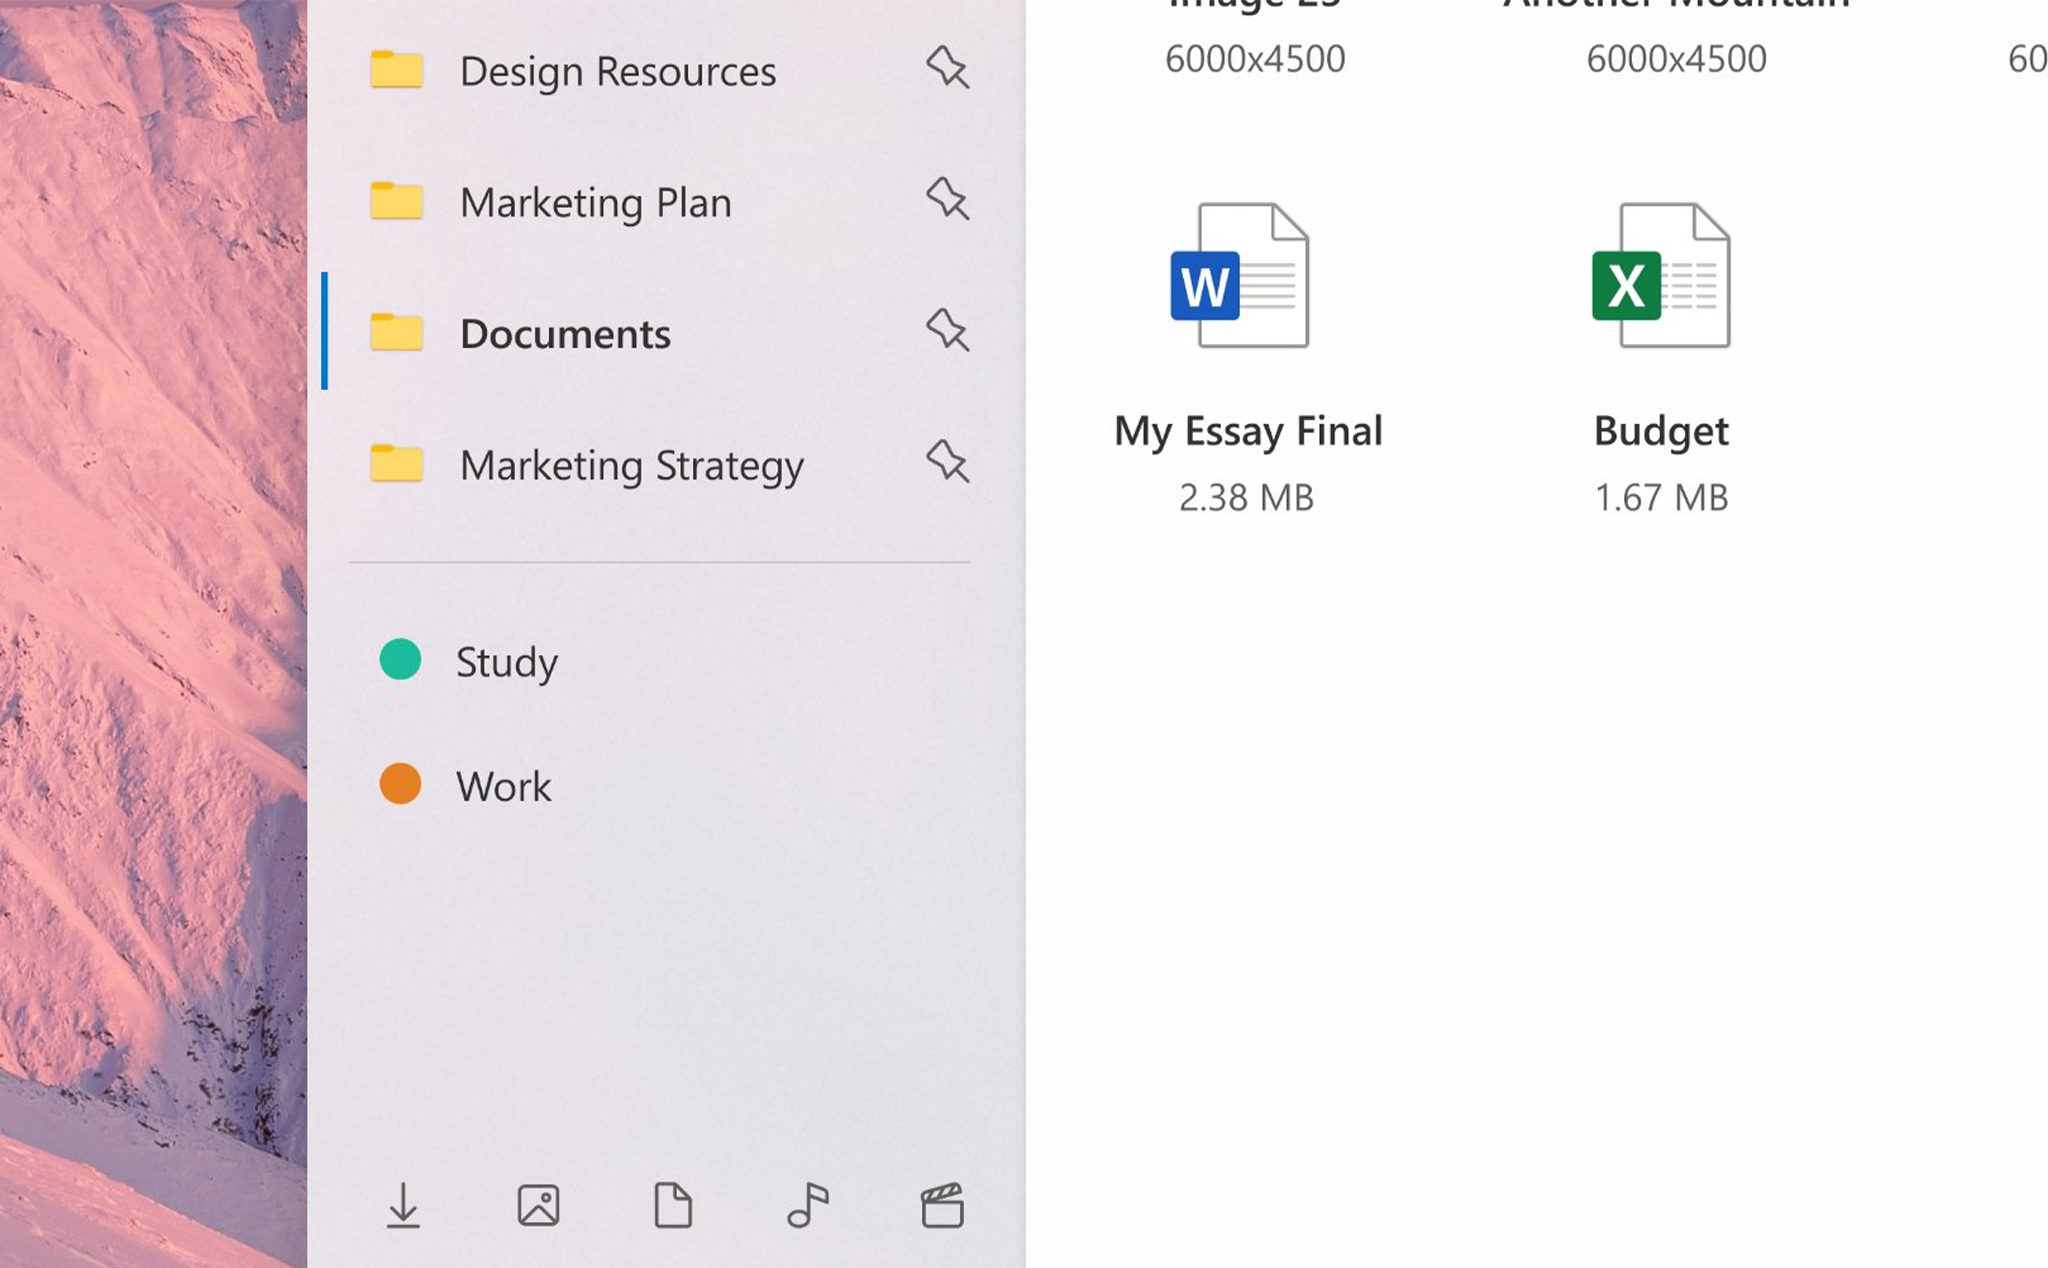
Task: Toggle pin icon on Marketing Plan
Action: [x=949, y=199]
